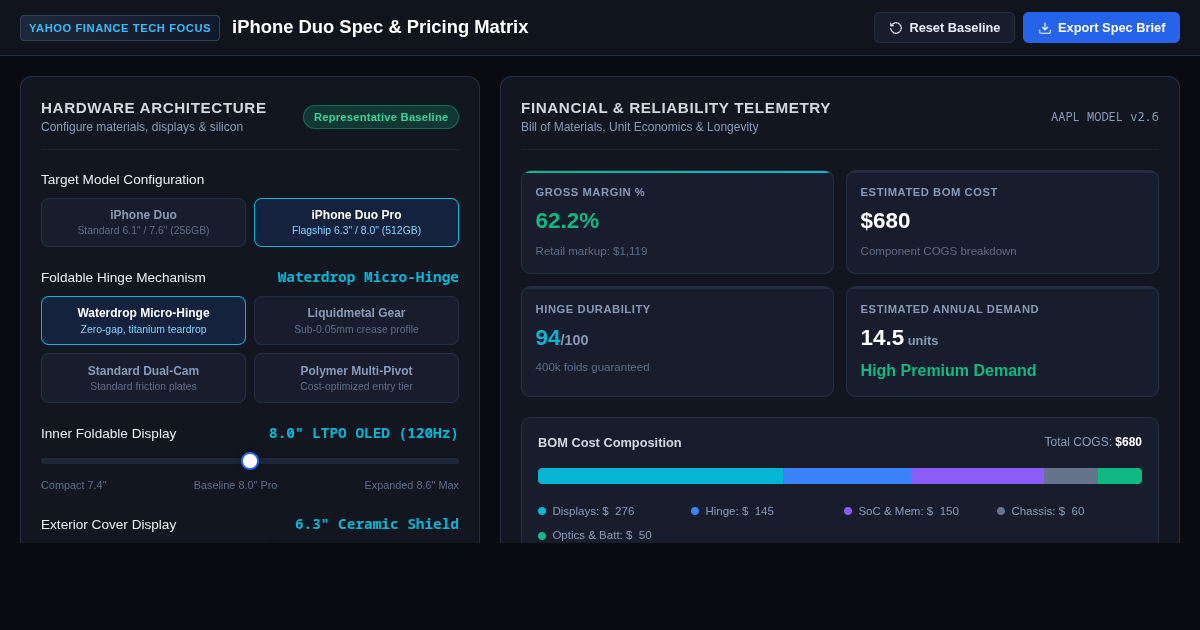This screenshot has width=1200, height=630.
Task: Click the 62.2% gross margin value
Action: point(567,221)
